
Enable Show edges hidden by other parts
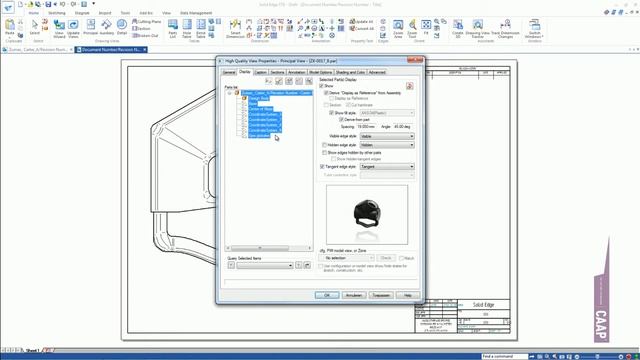point(325,153)
